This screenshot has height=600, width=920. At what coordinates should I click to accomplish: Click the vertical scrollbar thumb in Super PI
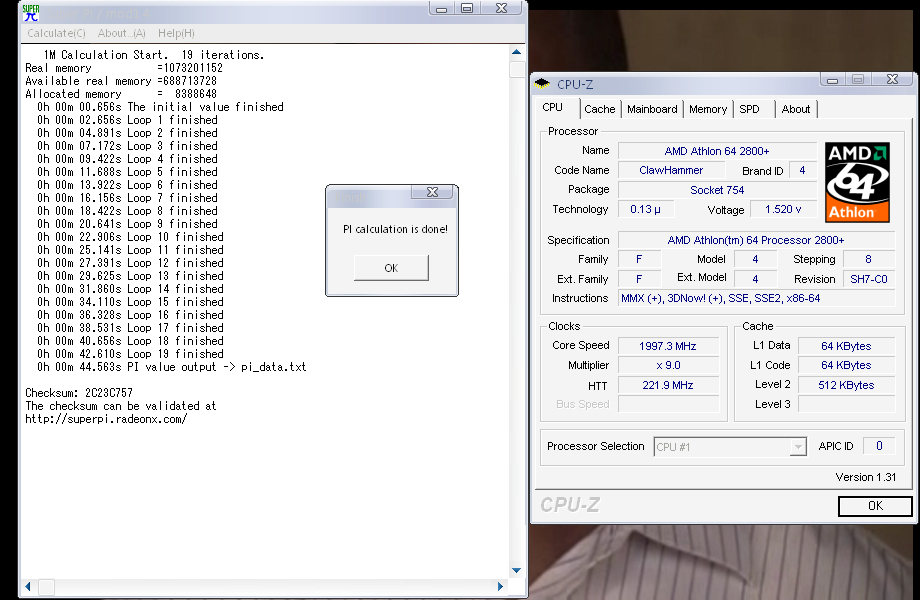517,69
